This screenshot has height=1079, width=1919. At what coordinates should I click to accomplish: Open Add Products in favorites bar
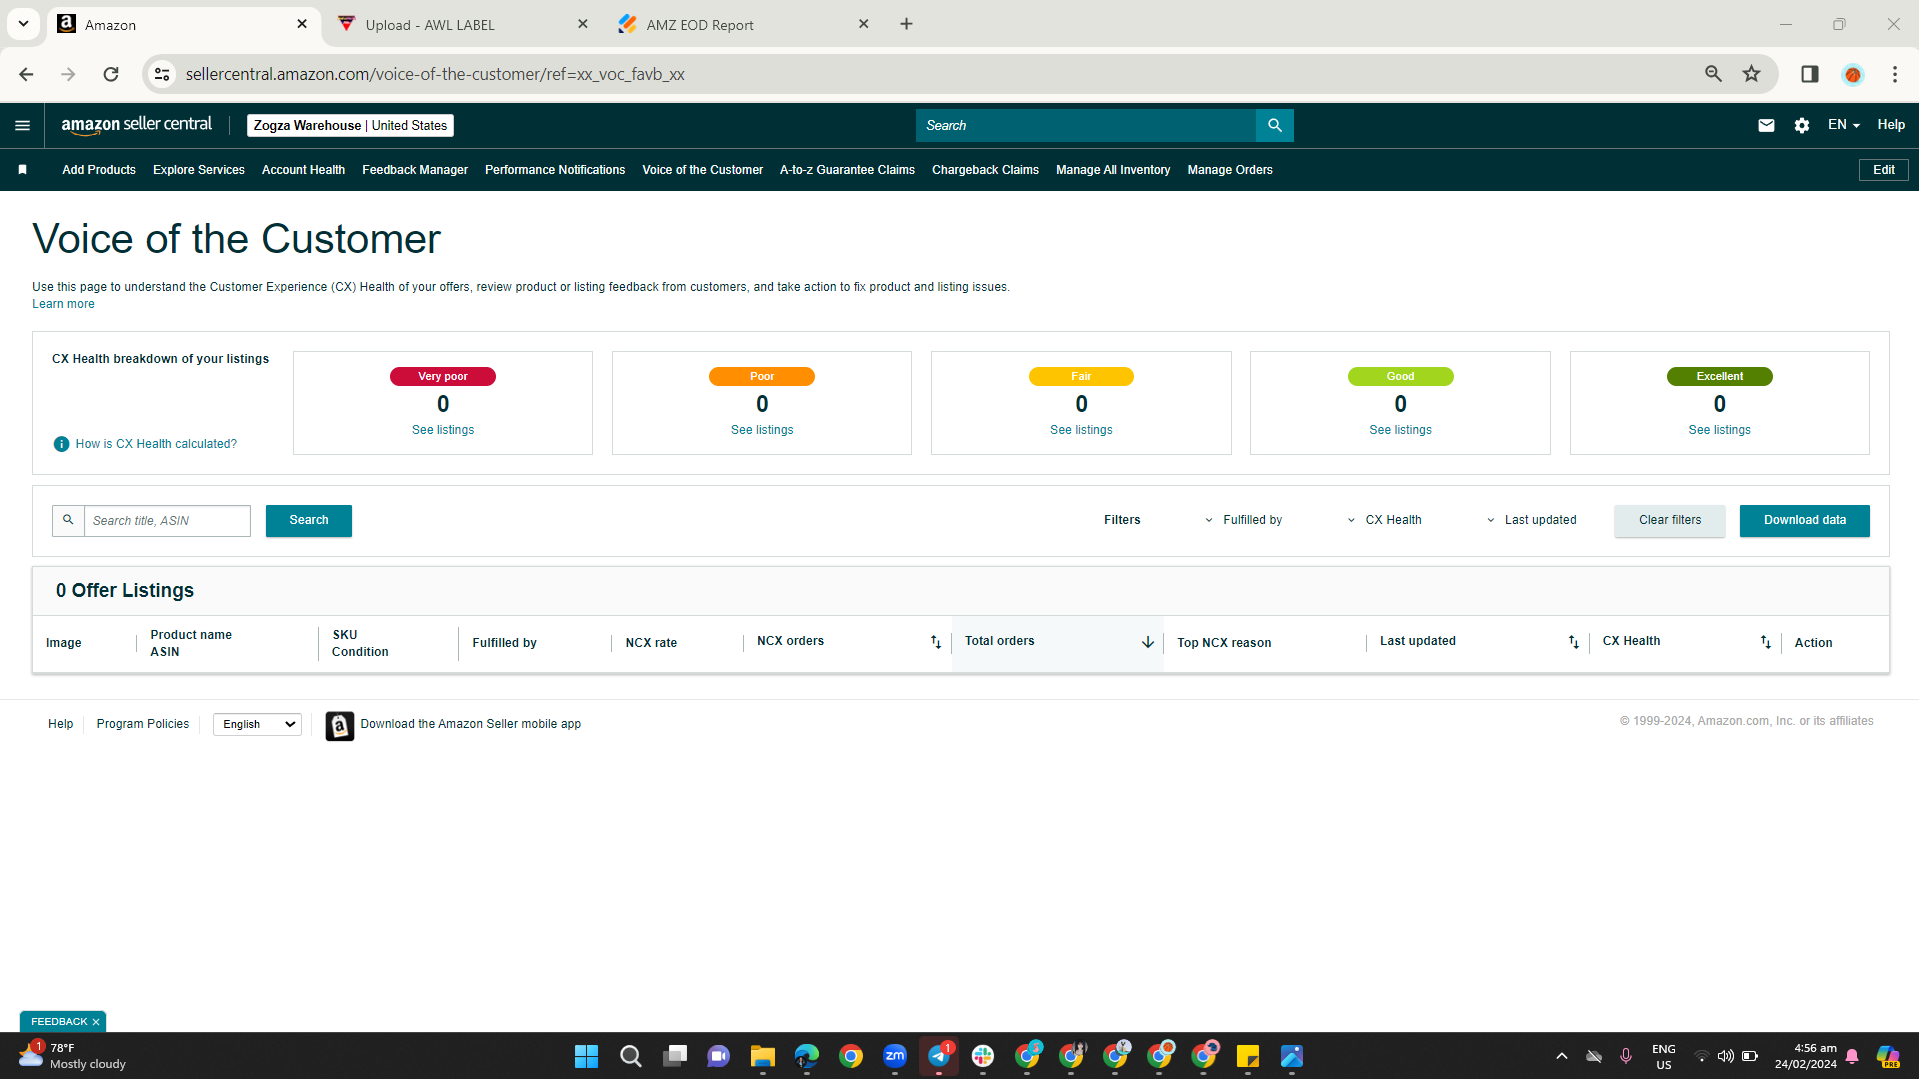[x=99, y=170]
